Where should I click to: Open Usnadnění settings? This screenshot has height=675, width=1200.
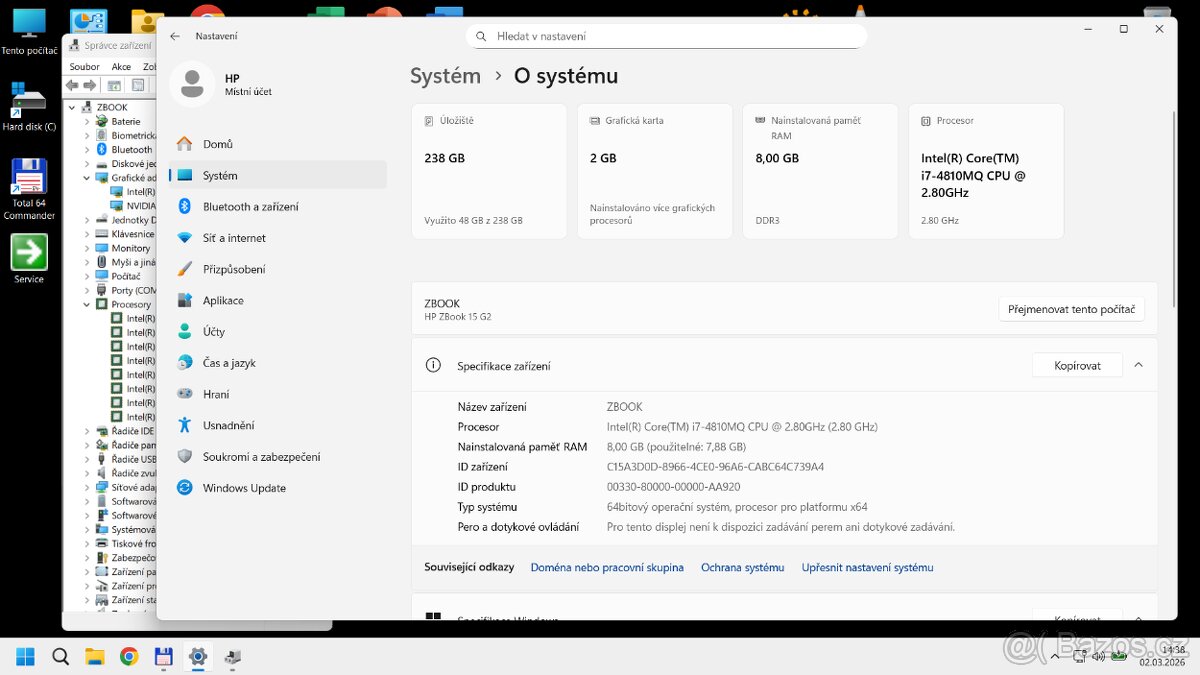[x=277, y=425]
